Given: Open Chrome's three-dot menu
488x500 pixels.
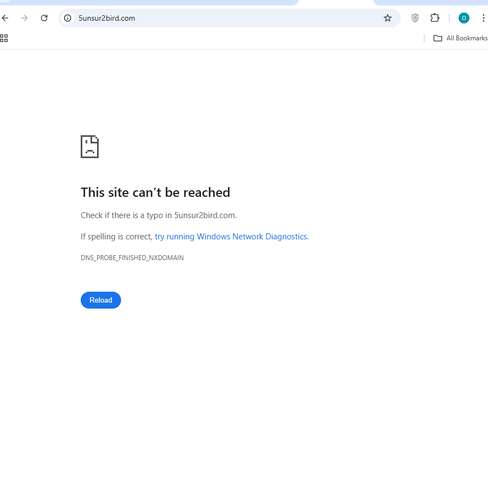Looking at the screenshot, I should (x=483, y=18).
